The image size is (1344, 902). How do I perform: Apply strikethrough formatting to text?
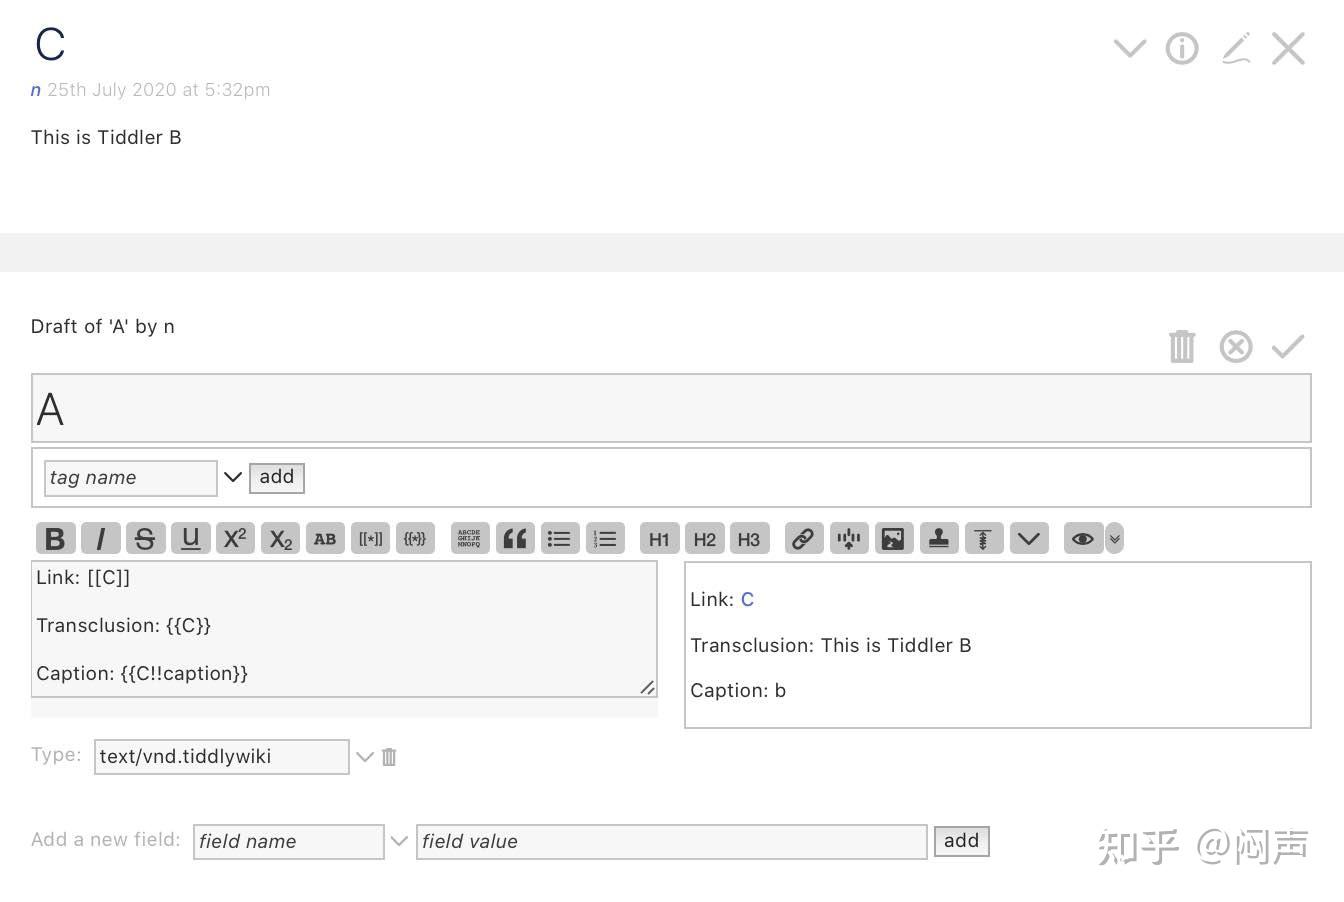tap(145, 539)
